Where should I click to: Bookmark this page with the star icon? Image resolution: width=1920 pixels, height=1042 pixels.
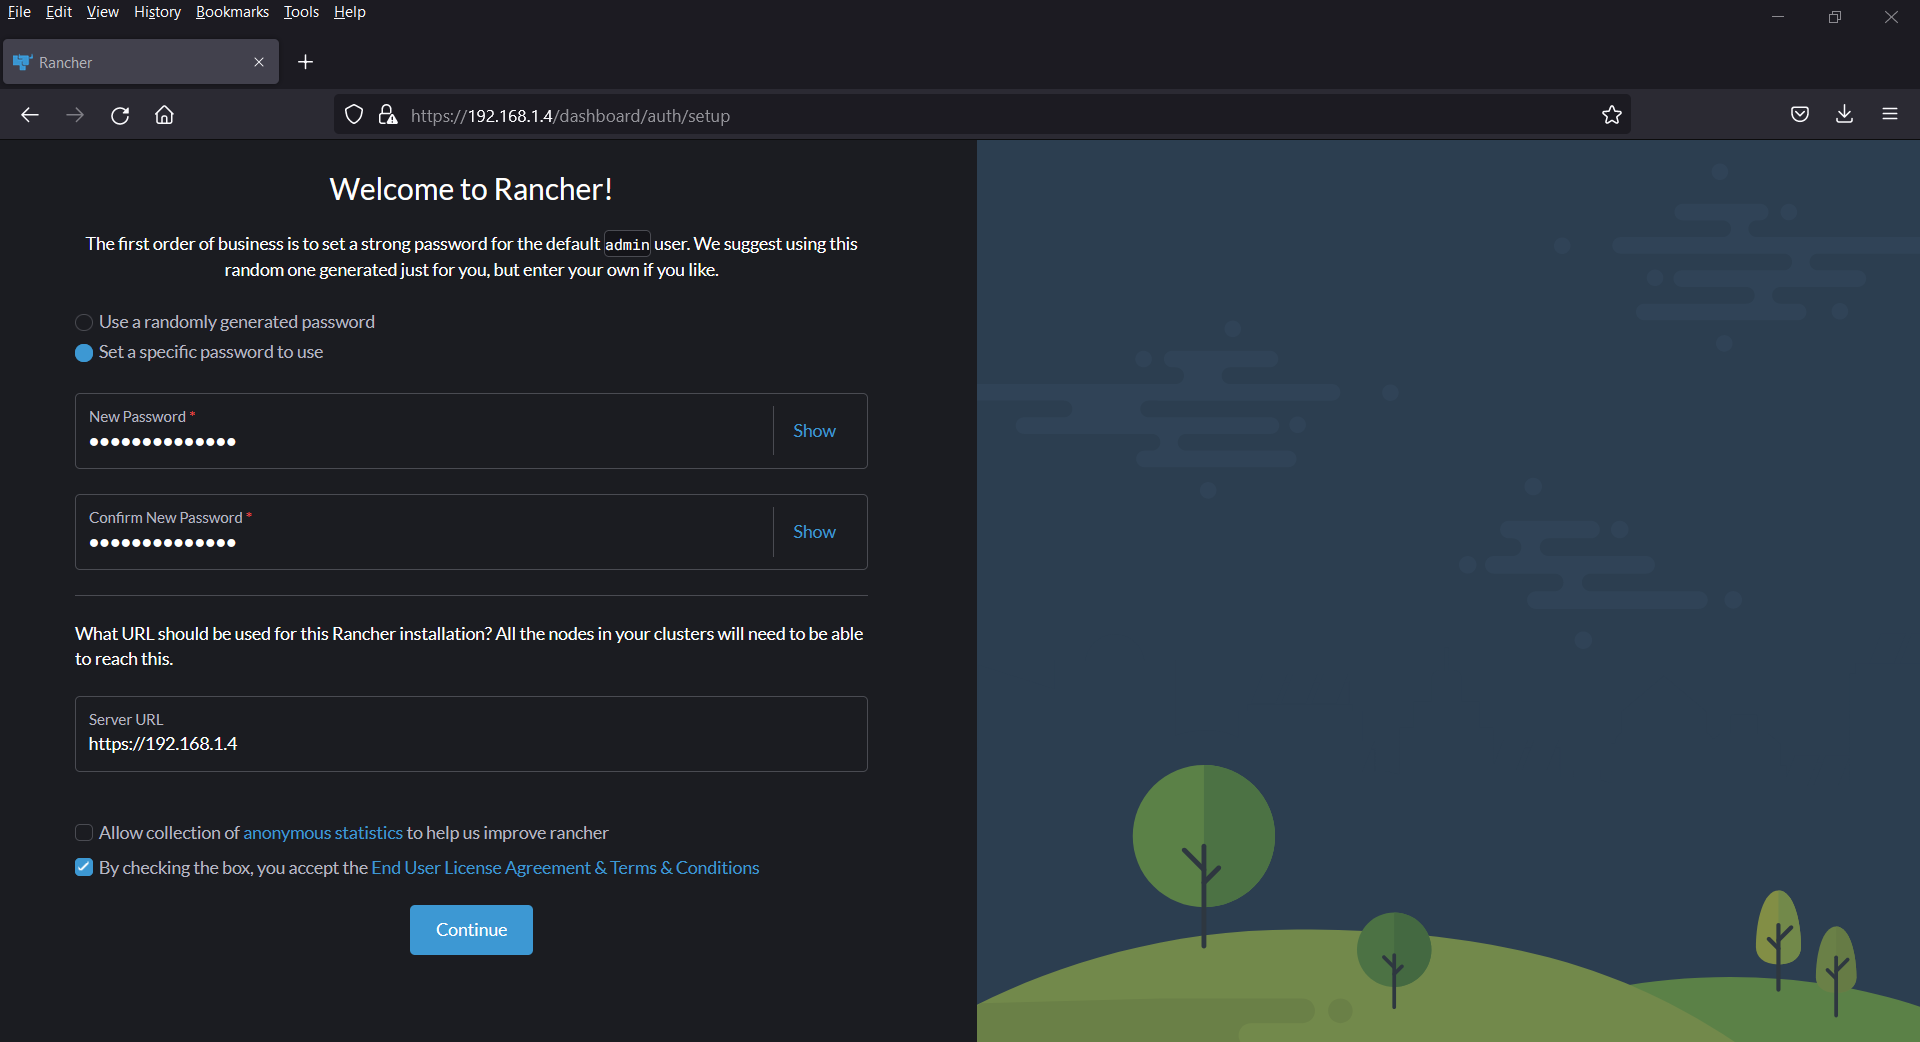point(1612,115)
